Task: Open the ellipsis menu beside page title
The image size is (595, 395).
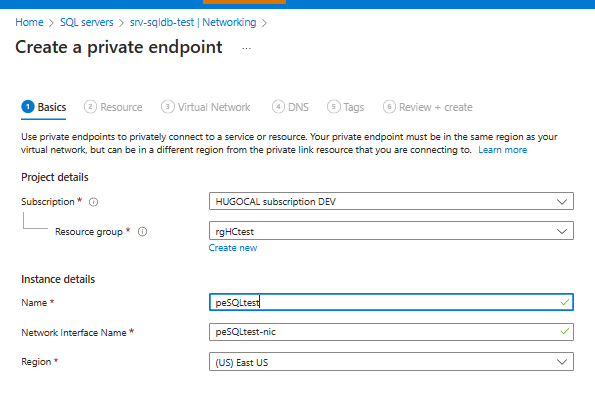Action: pos(246,49)
